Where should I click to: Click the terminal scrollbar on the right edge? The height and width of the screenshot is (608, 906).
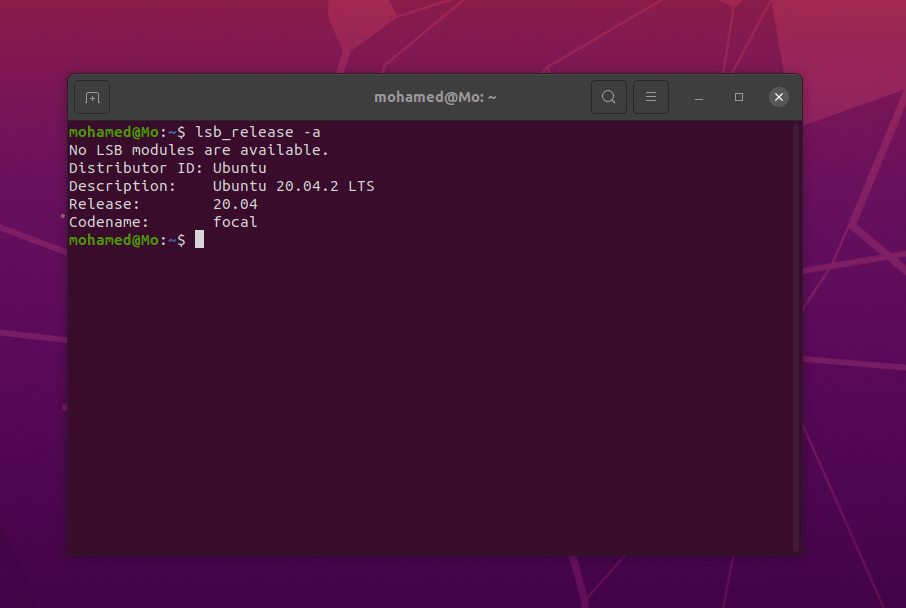point(797,300)
